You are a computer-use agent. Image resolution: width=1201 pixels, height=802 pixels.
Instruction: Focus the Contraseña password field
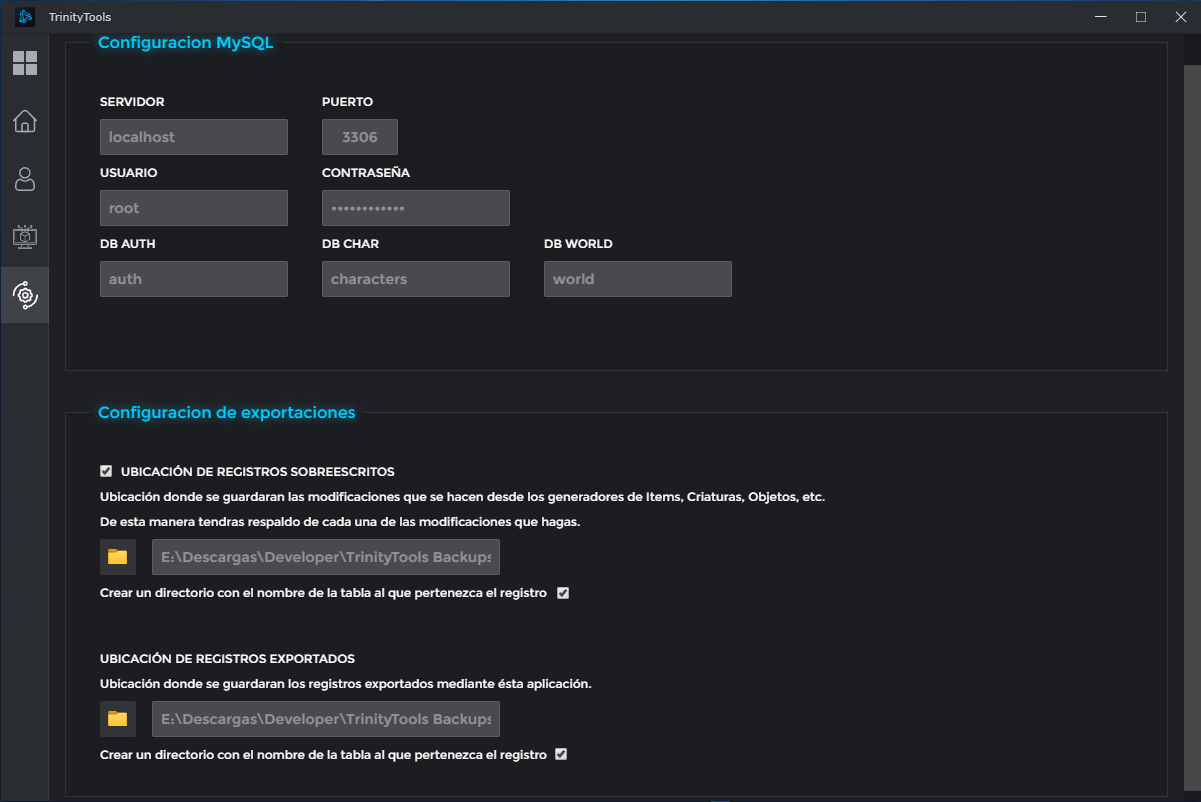tap(416, 208)
